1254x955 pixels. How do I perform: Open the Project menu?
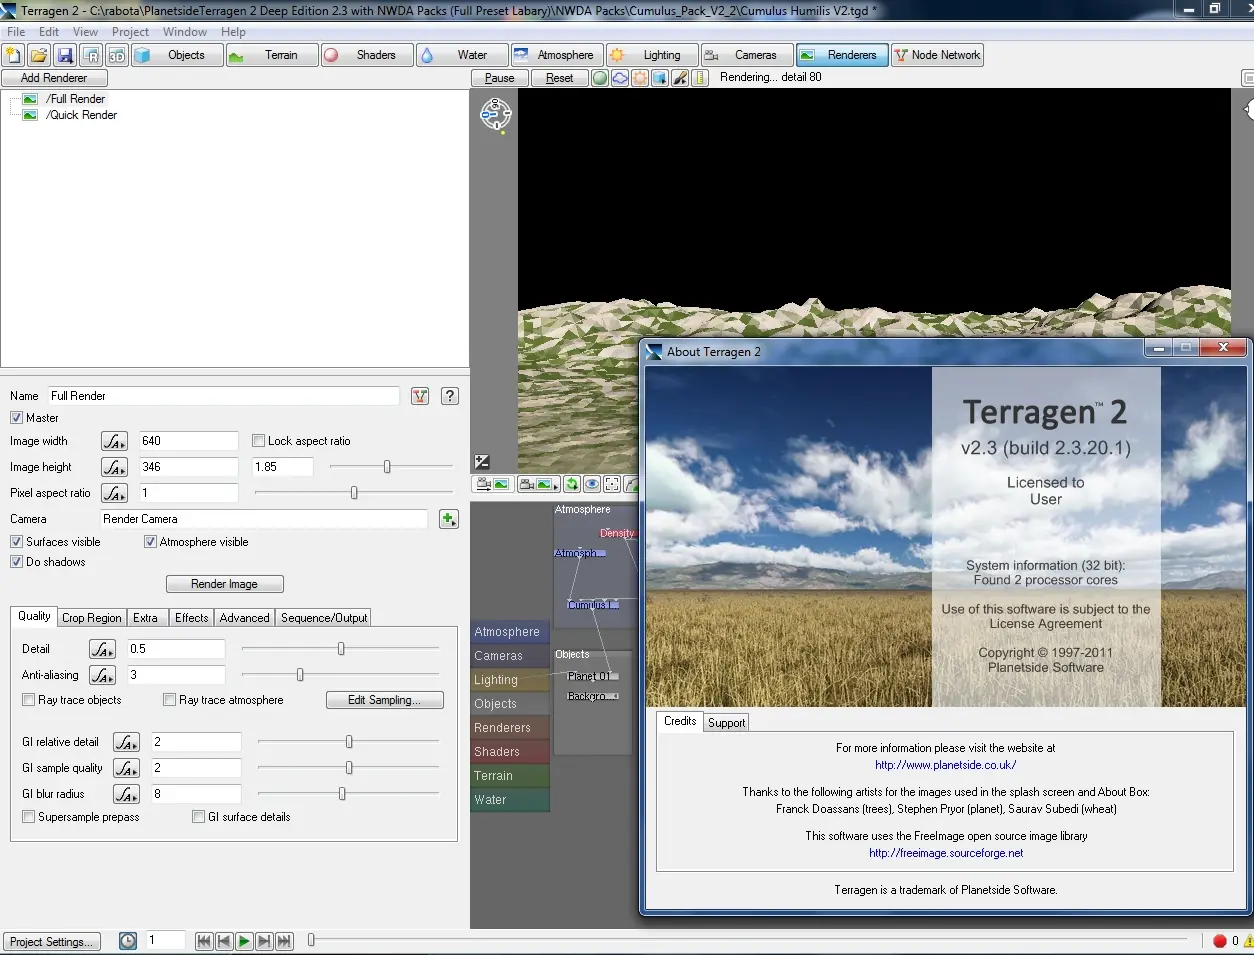(130, 32)
